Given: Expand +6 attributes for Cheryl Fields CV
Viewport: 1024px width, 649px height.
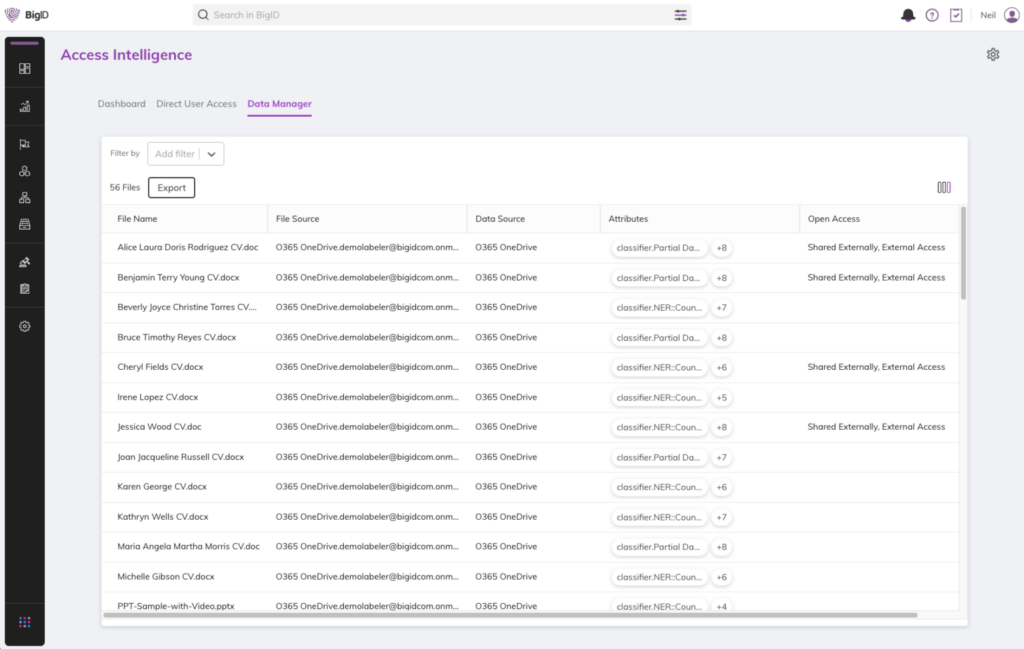Looking at the screenshot, I should tap(722, 368).
